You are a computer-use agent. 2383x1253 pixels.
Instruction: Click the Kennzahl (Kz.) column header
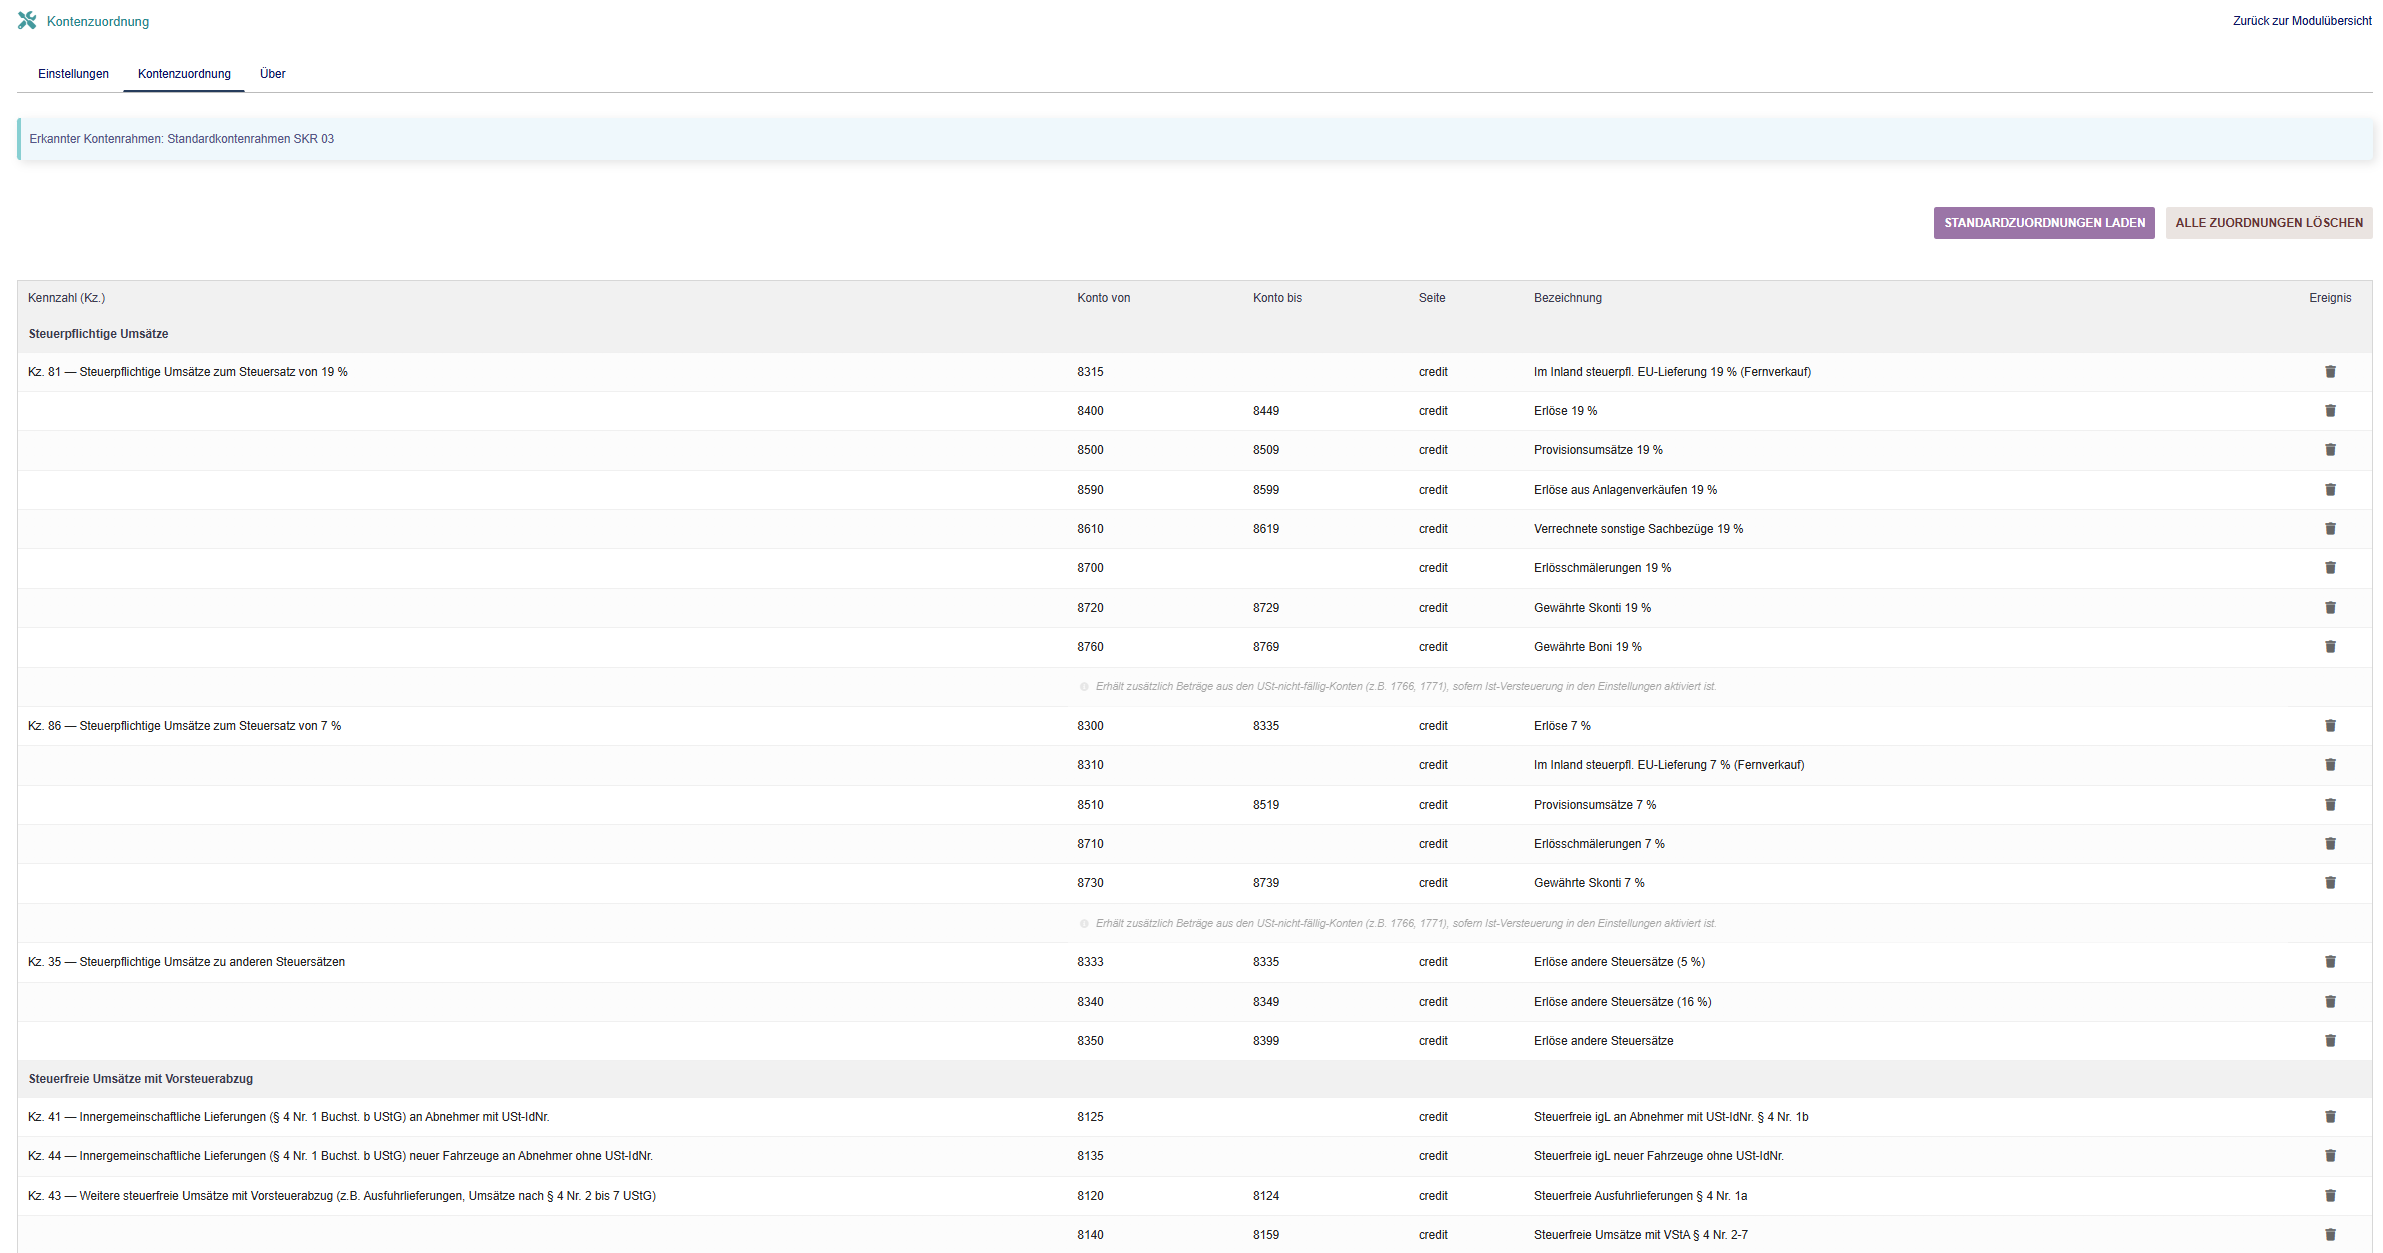coord(67,298)
